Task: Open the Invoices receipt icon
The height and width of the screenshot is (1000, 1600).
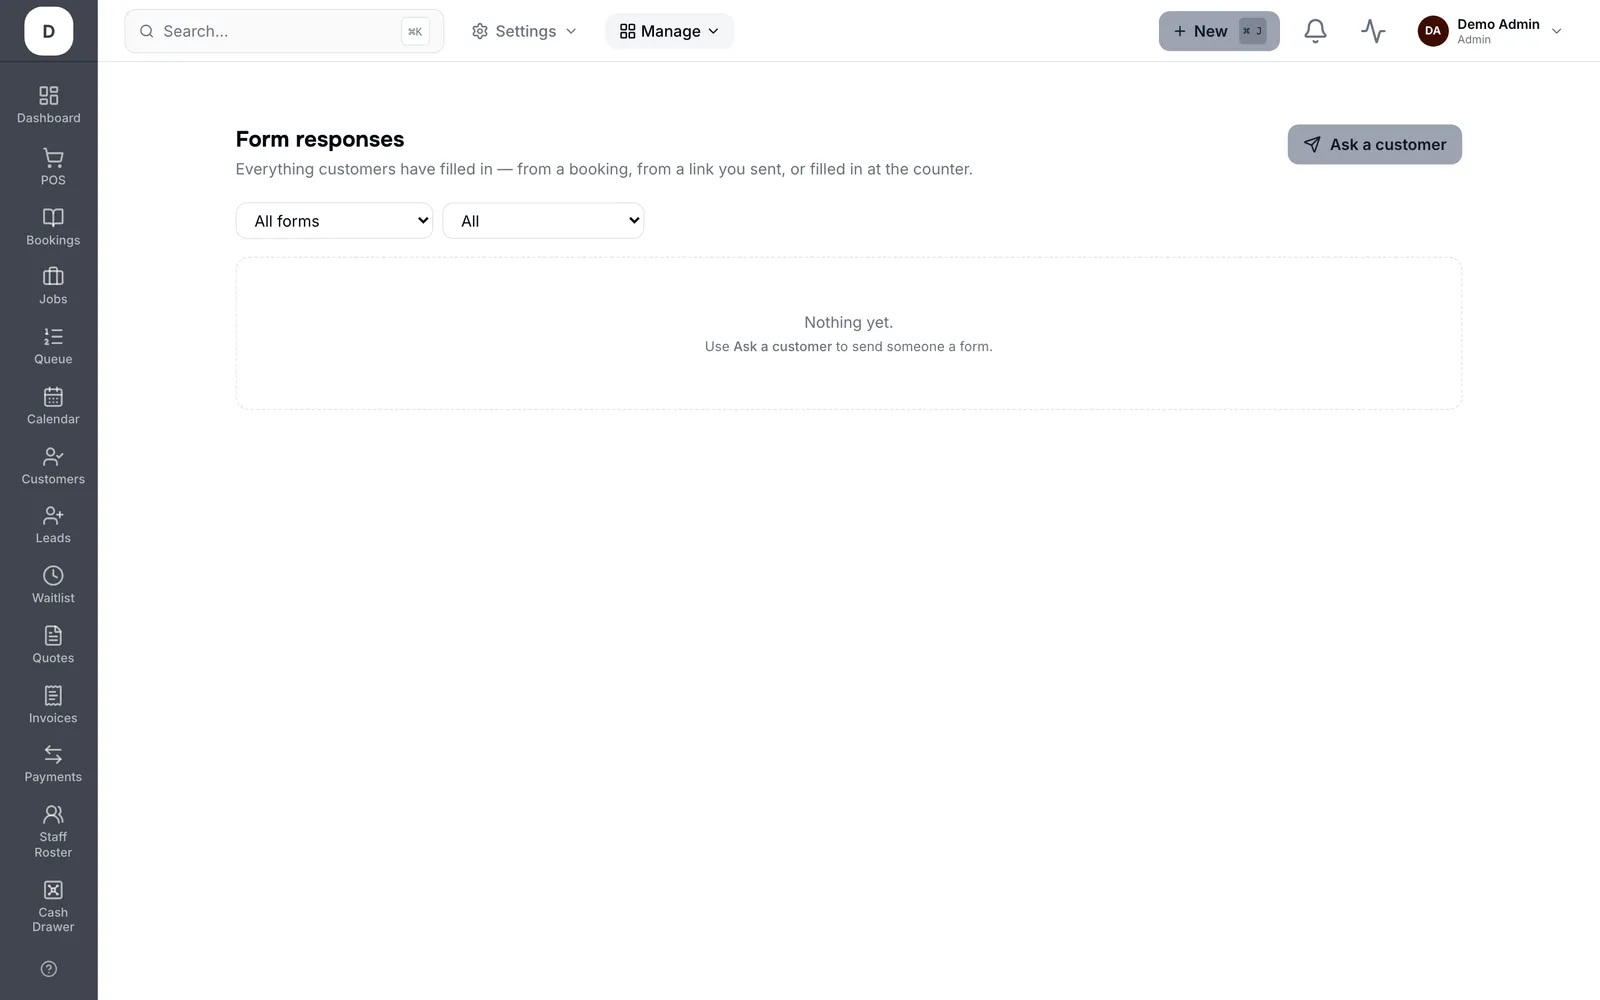Action: click(x=53, y=696)
